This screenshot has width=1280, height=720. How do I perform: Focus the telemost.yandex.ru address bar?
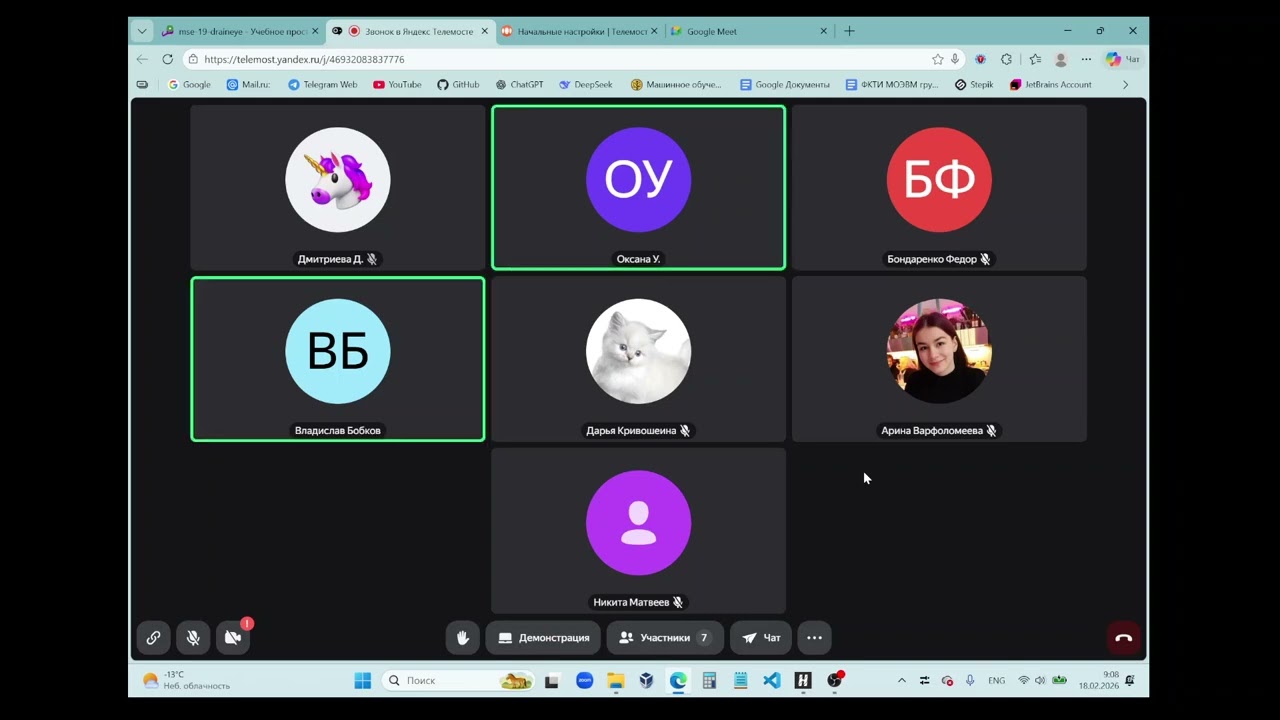tap(560, 59)
